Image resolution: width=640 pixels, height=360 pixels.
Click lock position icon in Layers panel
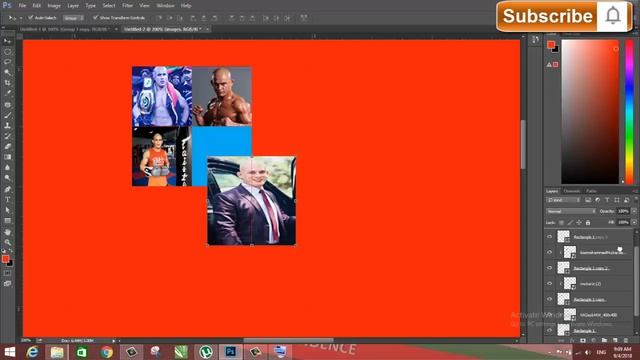click(x=579, y=223)
